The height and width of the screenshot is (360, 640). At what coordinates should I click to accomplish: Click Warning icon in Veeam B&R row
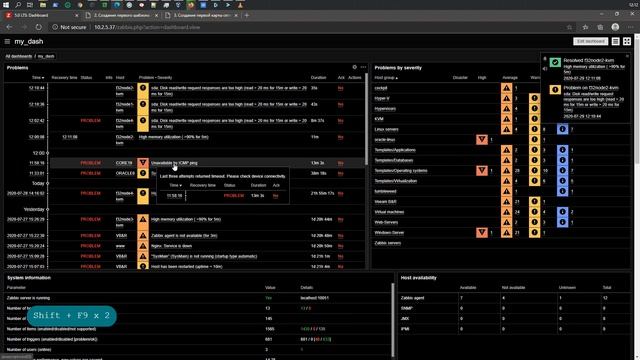coord(534,202)
